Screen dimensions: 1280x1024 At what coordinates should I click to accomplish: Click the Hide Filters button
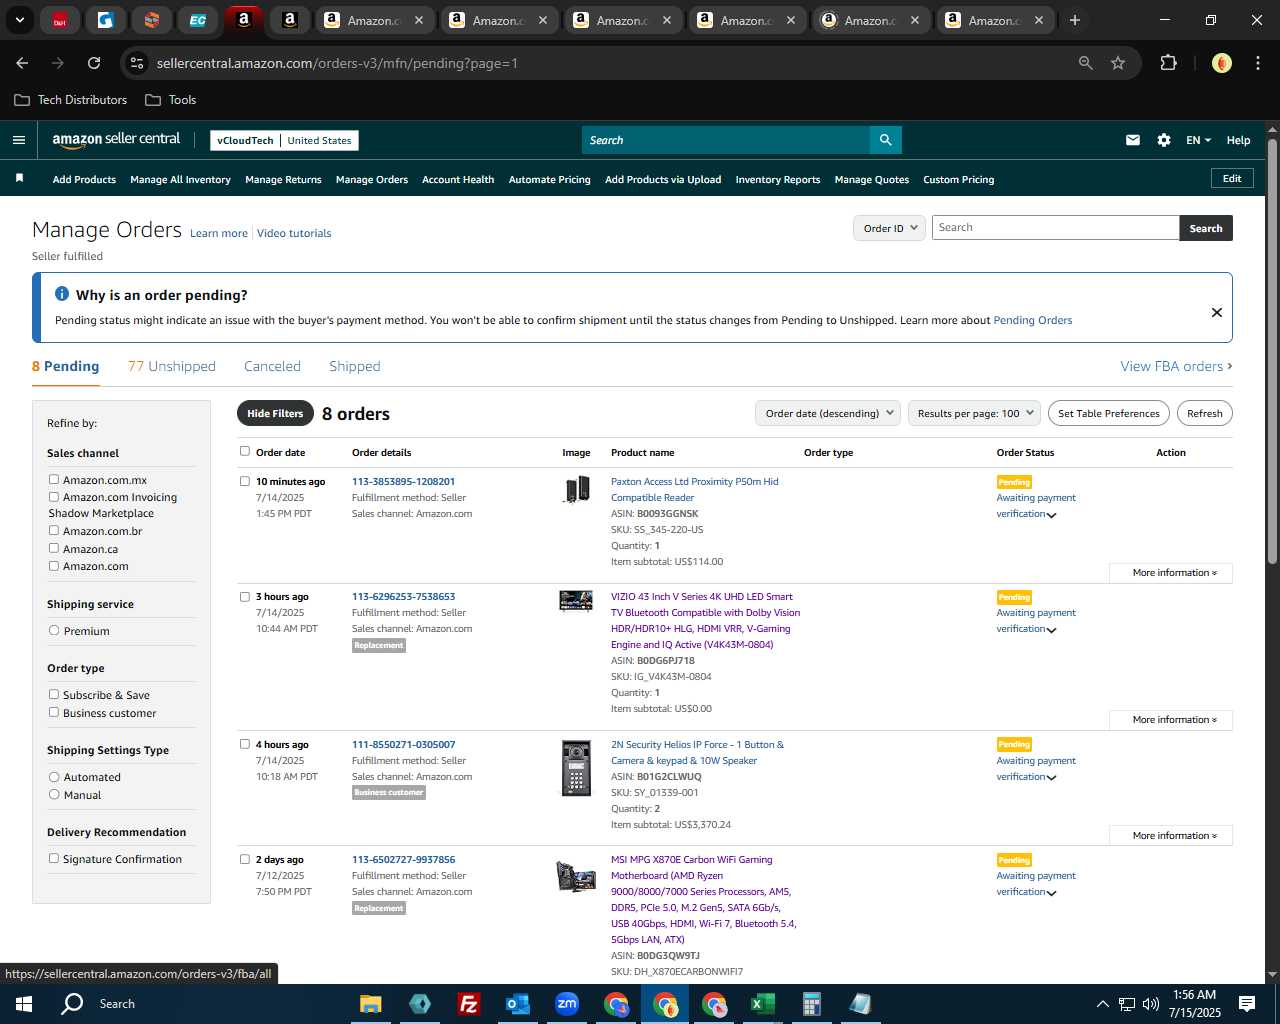[275, 413]
